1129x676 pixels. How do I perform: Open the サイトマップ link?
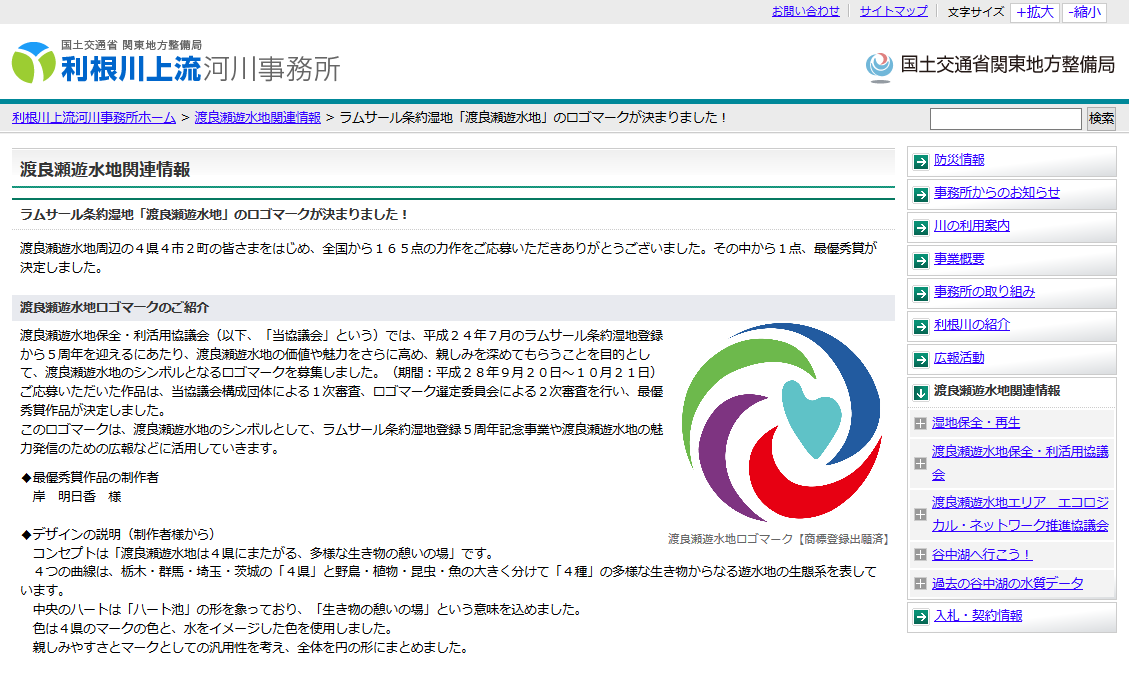tap(893, 12)
